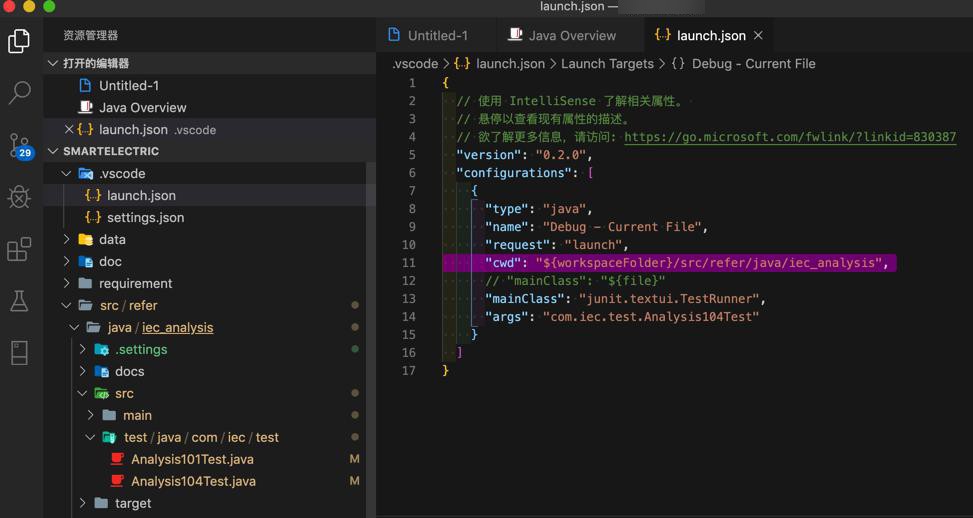Click the requirement folder icon
The width and height of the screenshot is (973, 518).
pyautogui.click(x=86, y=284)
